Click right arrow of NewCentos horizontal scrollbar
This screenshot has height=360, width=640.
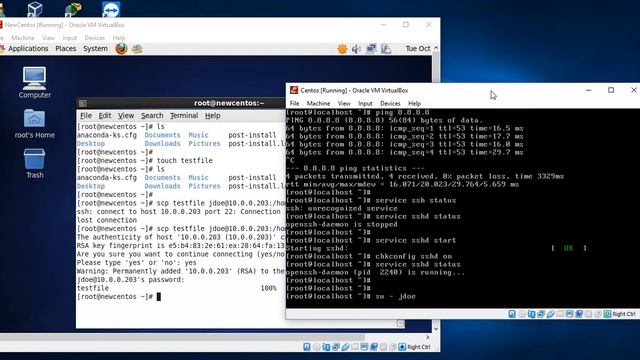428,337
